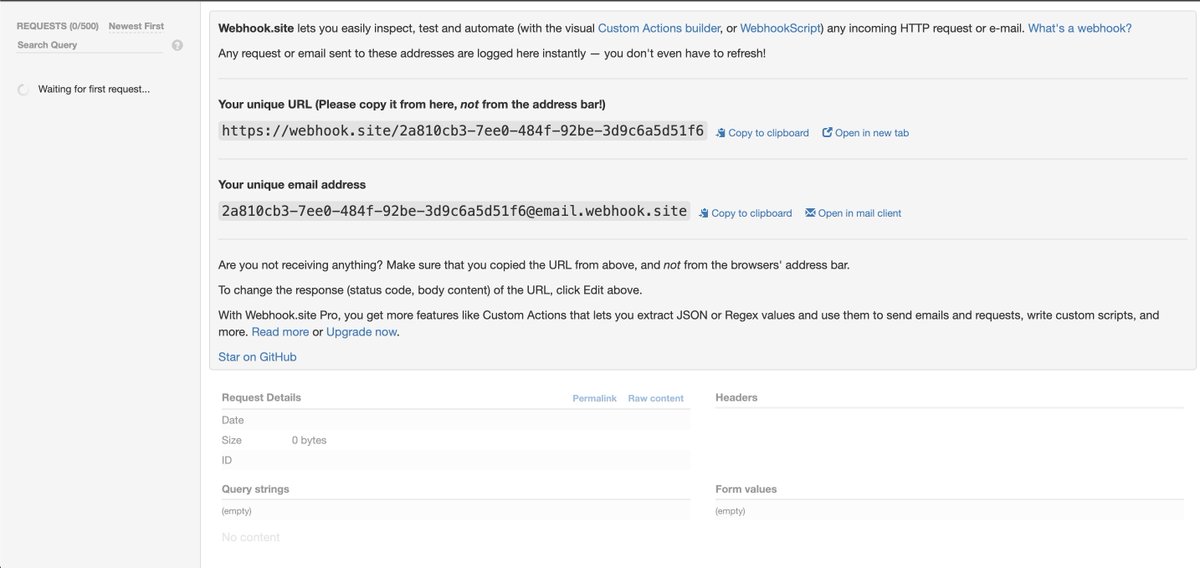Click the copy icon beside the email address
The width and height of the screenshot is (1200, 568).
pyautogui.click(x=703, y=213)
